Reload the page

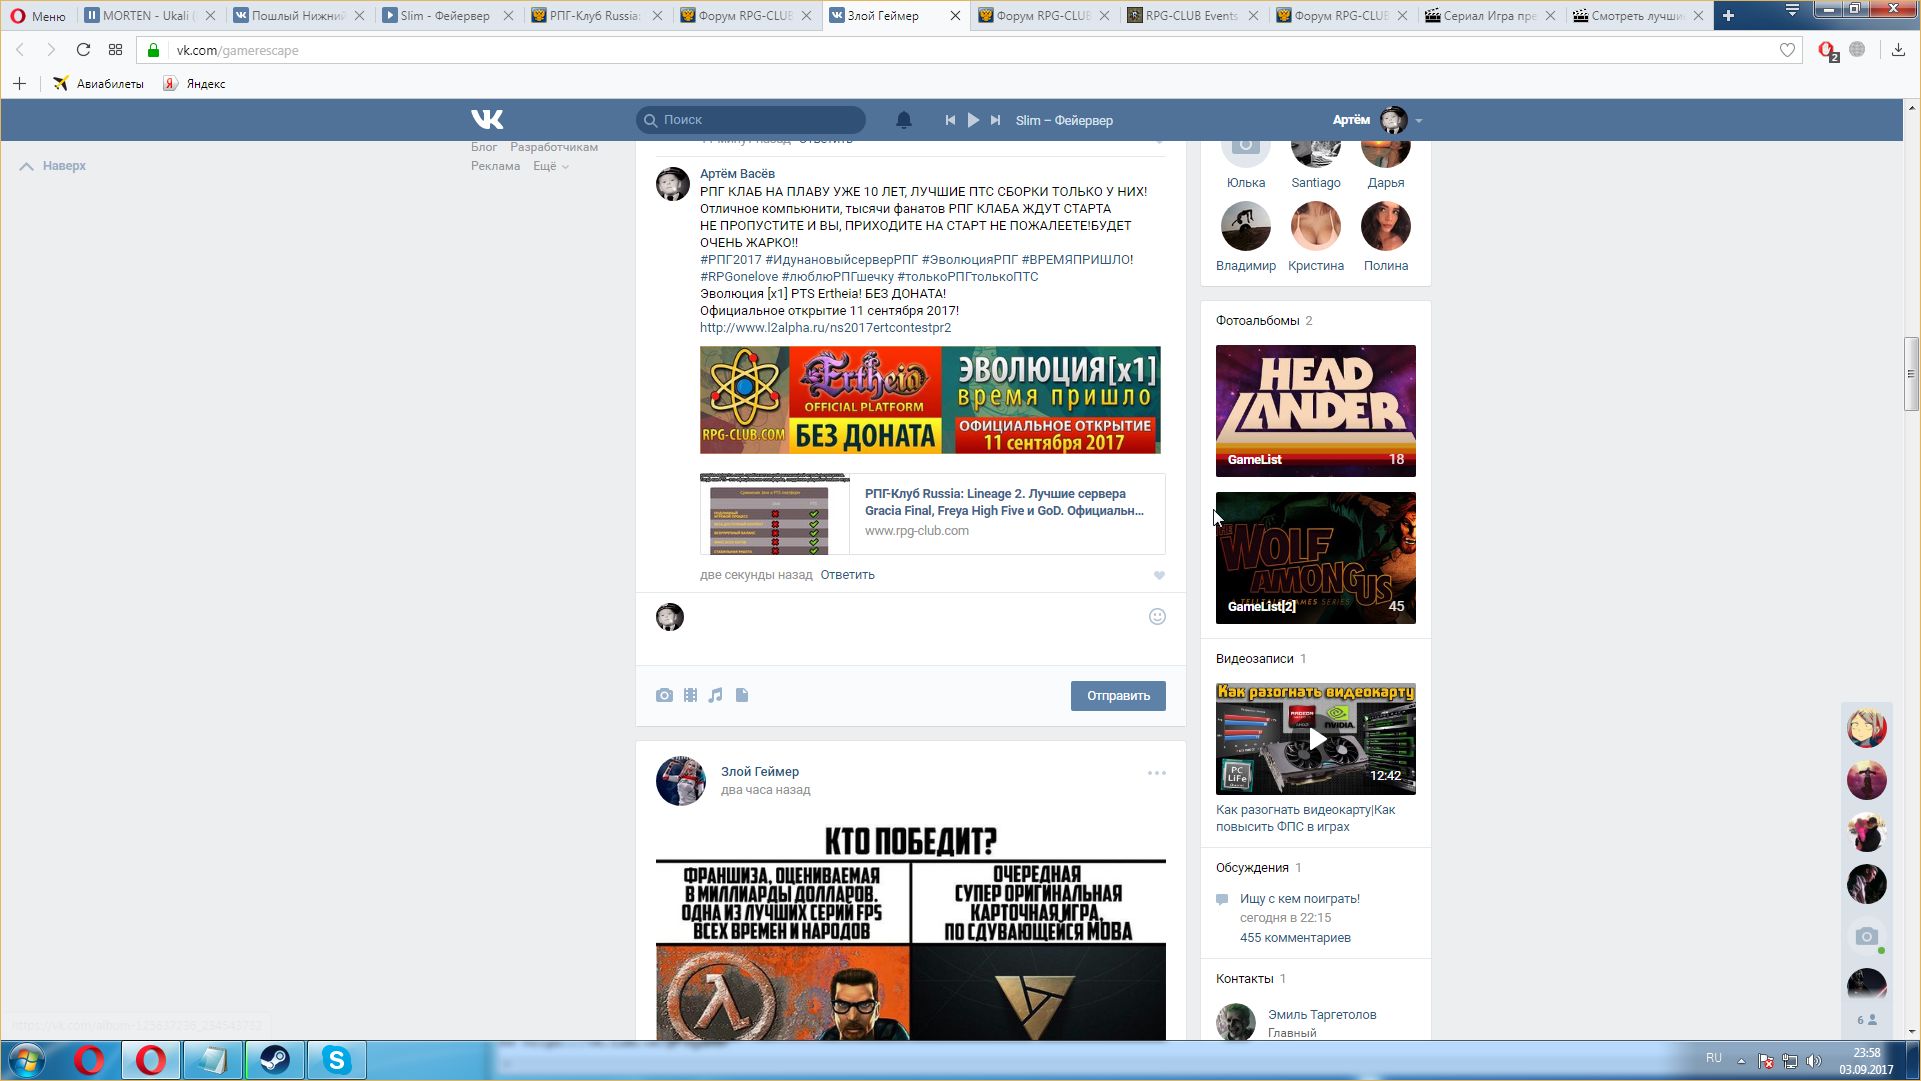tap(83, 50)
